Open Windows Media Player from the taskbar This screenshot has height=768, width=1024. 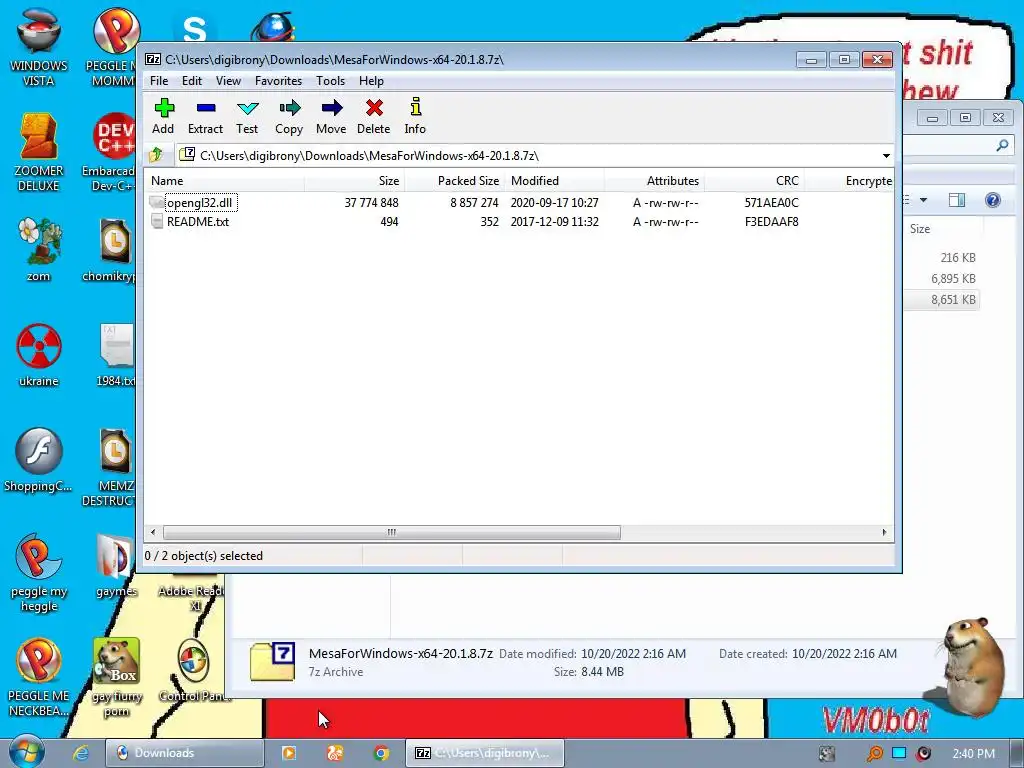289,753
